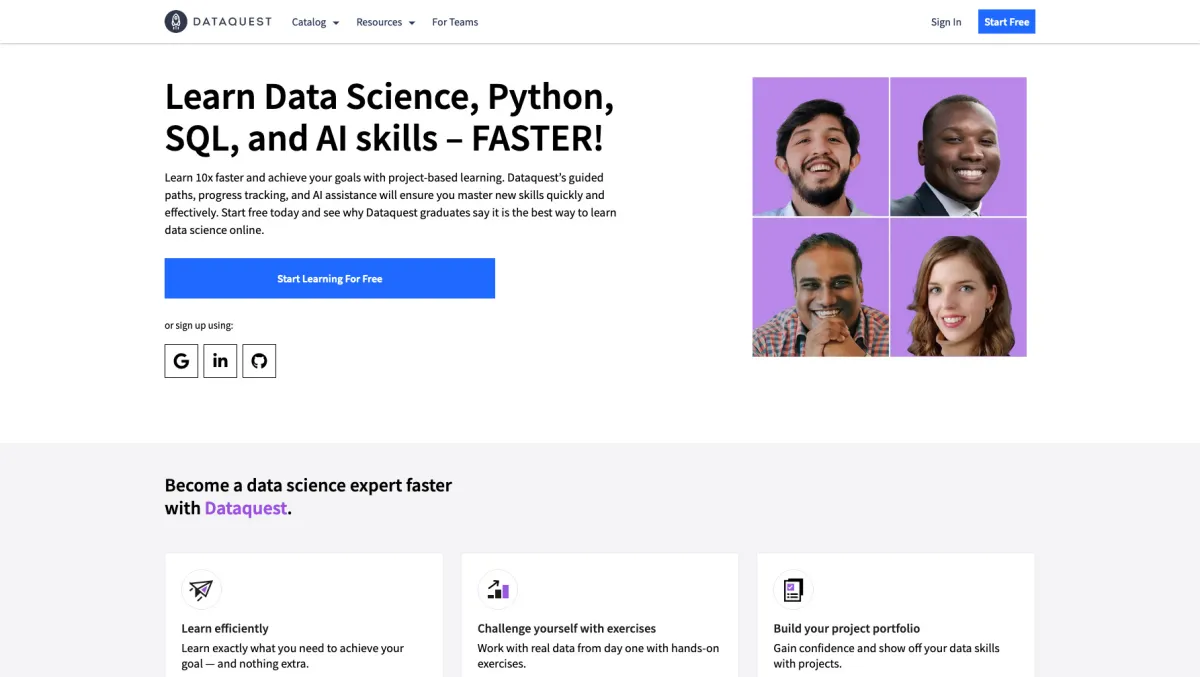
Task: Click the bar chart exercises icon
Action: (498, 590)
